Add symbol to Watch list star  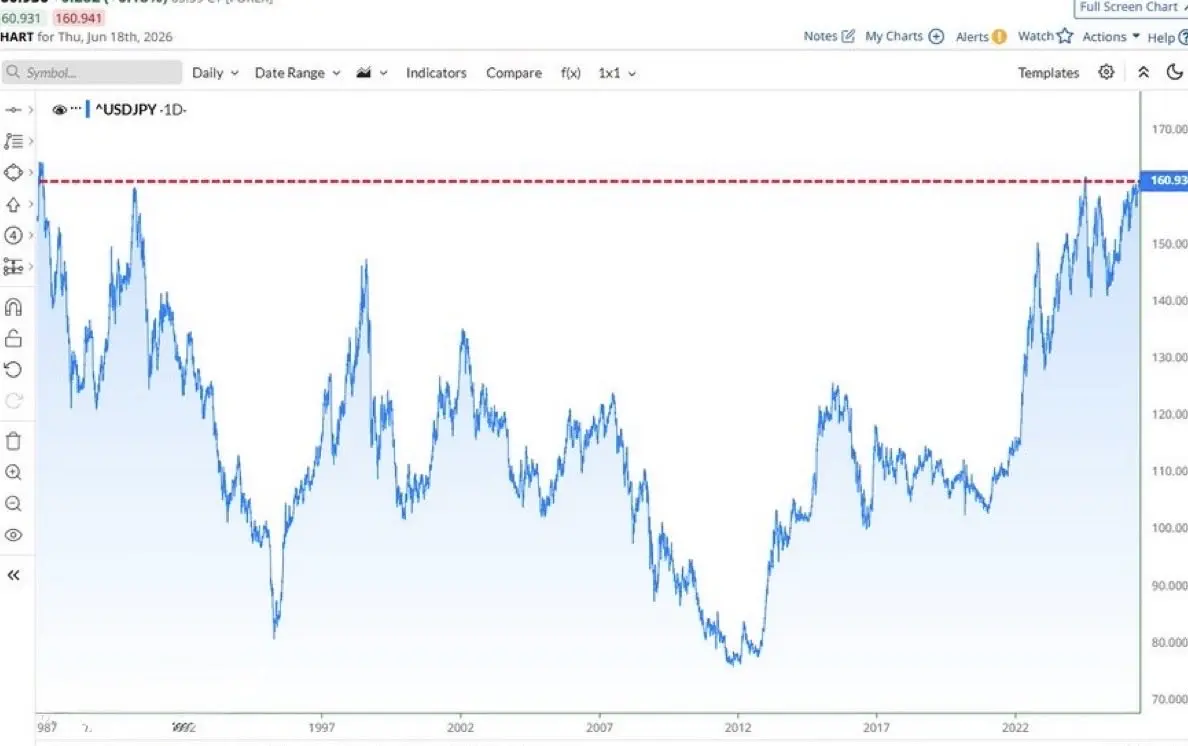[x=1045, y=36]
